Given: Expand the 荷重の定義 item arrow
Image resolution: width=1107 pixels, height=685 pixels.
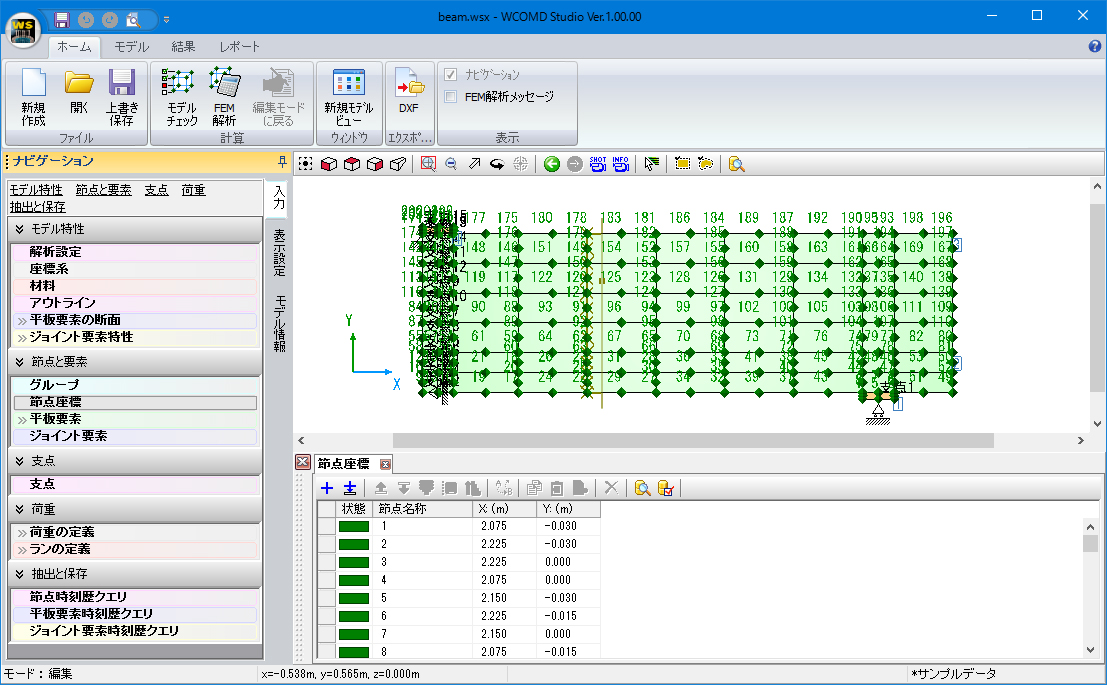Looking at the screenshot, I should [21, 532].
